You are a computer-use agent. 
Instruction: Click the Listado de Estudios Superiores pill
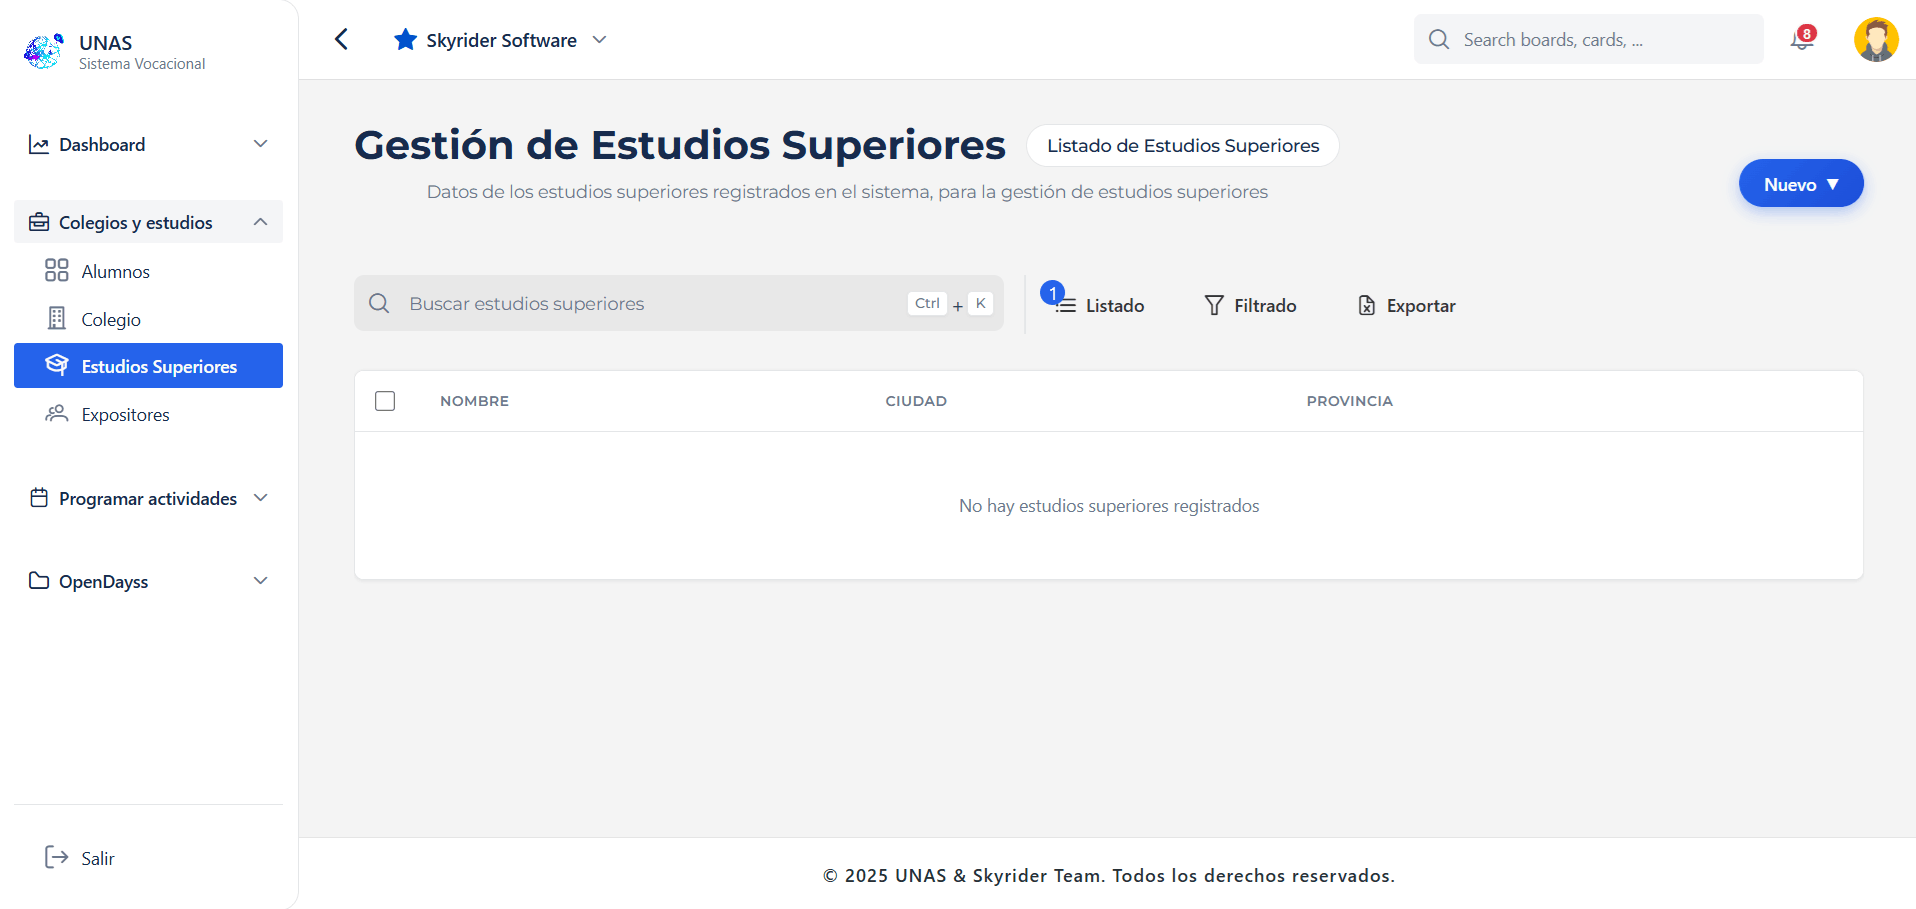coord(1182,146)
